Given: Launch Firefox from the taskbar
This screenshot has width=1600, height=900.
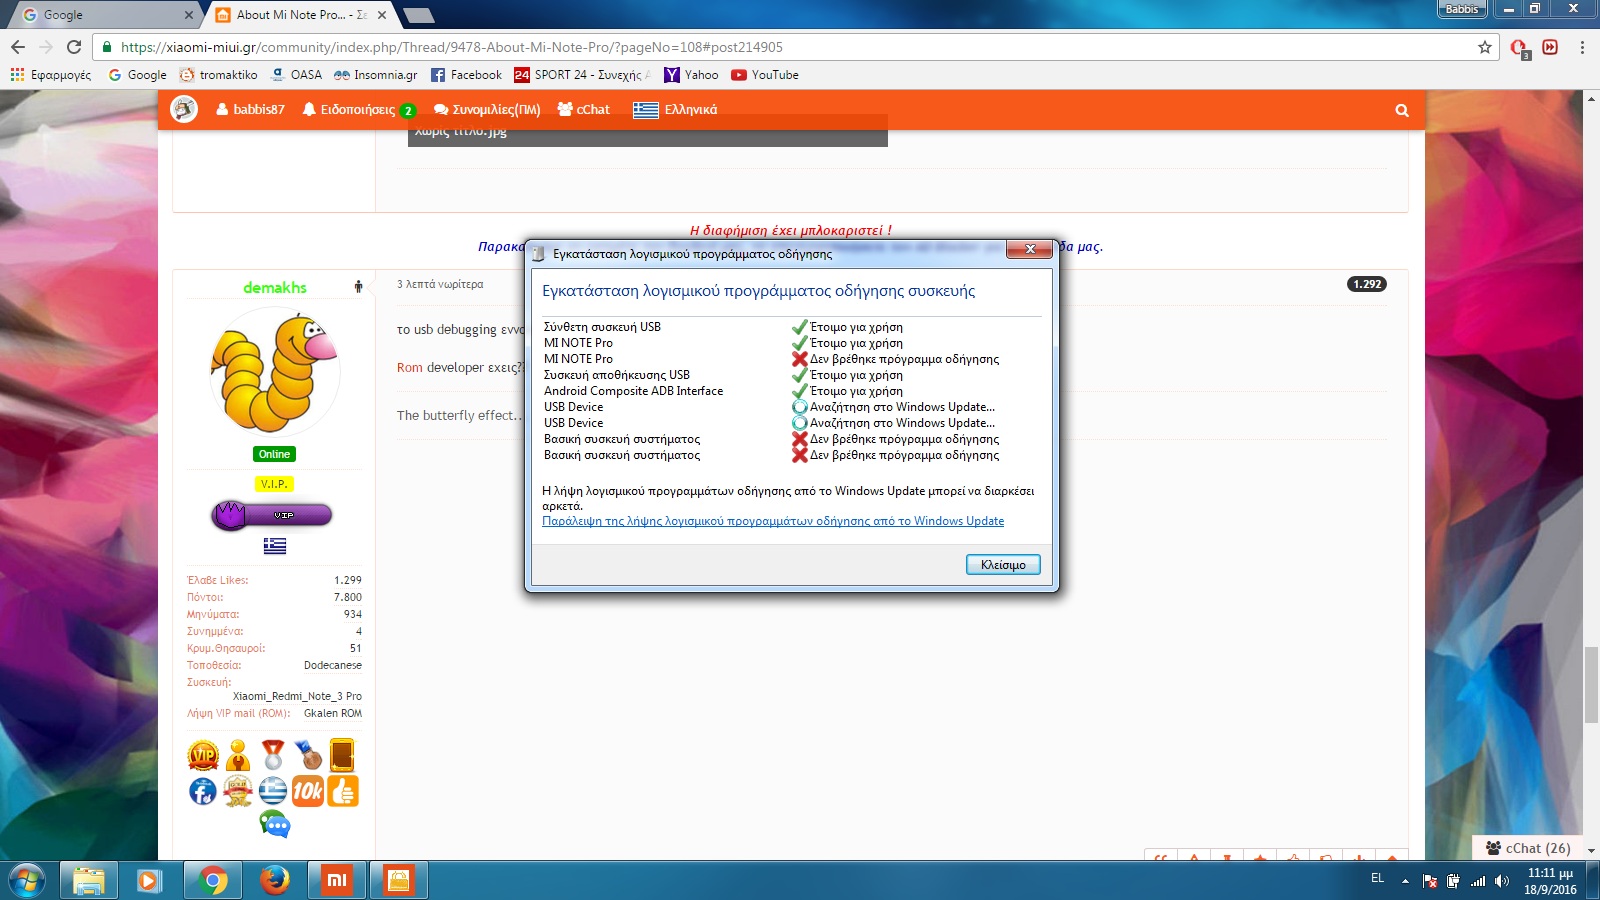Looking at the screenshot, I should [x=274, y=880].
